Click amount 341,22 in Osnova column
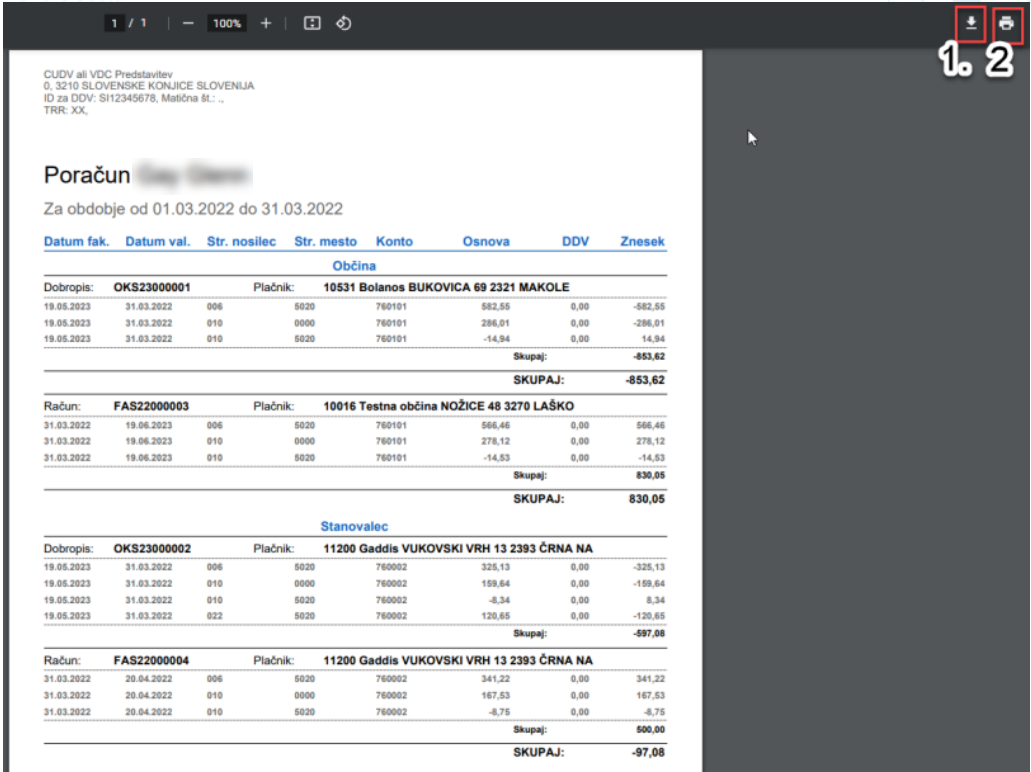 click(x=495, y=679)
